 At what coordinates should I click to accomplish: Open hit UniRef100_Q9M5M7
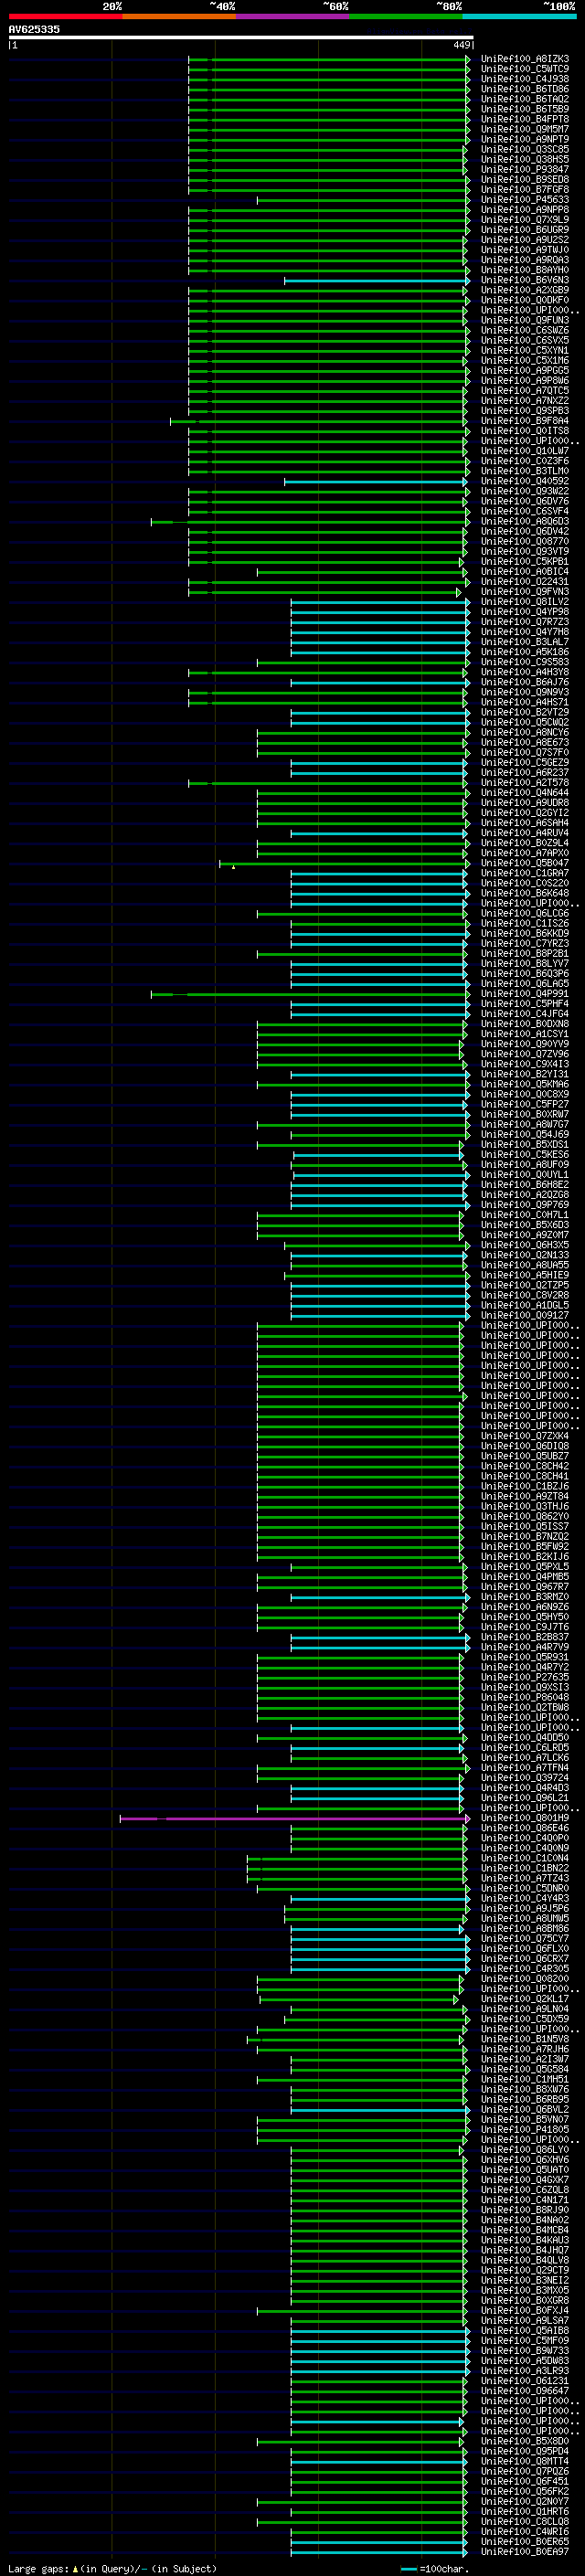tap(524, 129)
